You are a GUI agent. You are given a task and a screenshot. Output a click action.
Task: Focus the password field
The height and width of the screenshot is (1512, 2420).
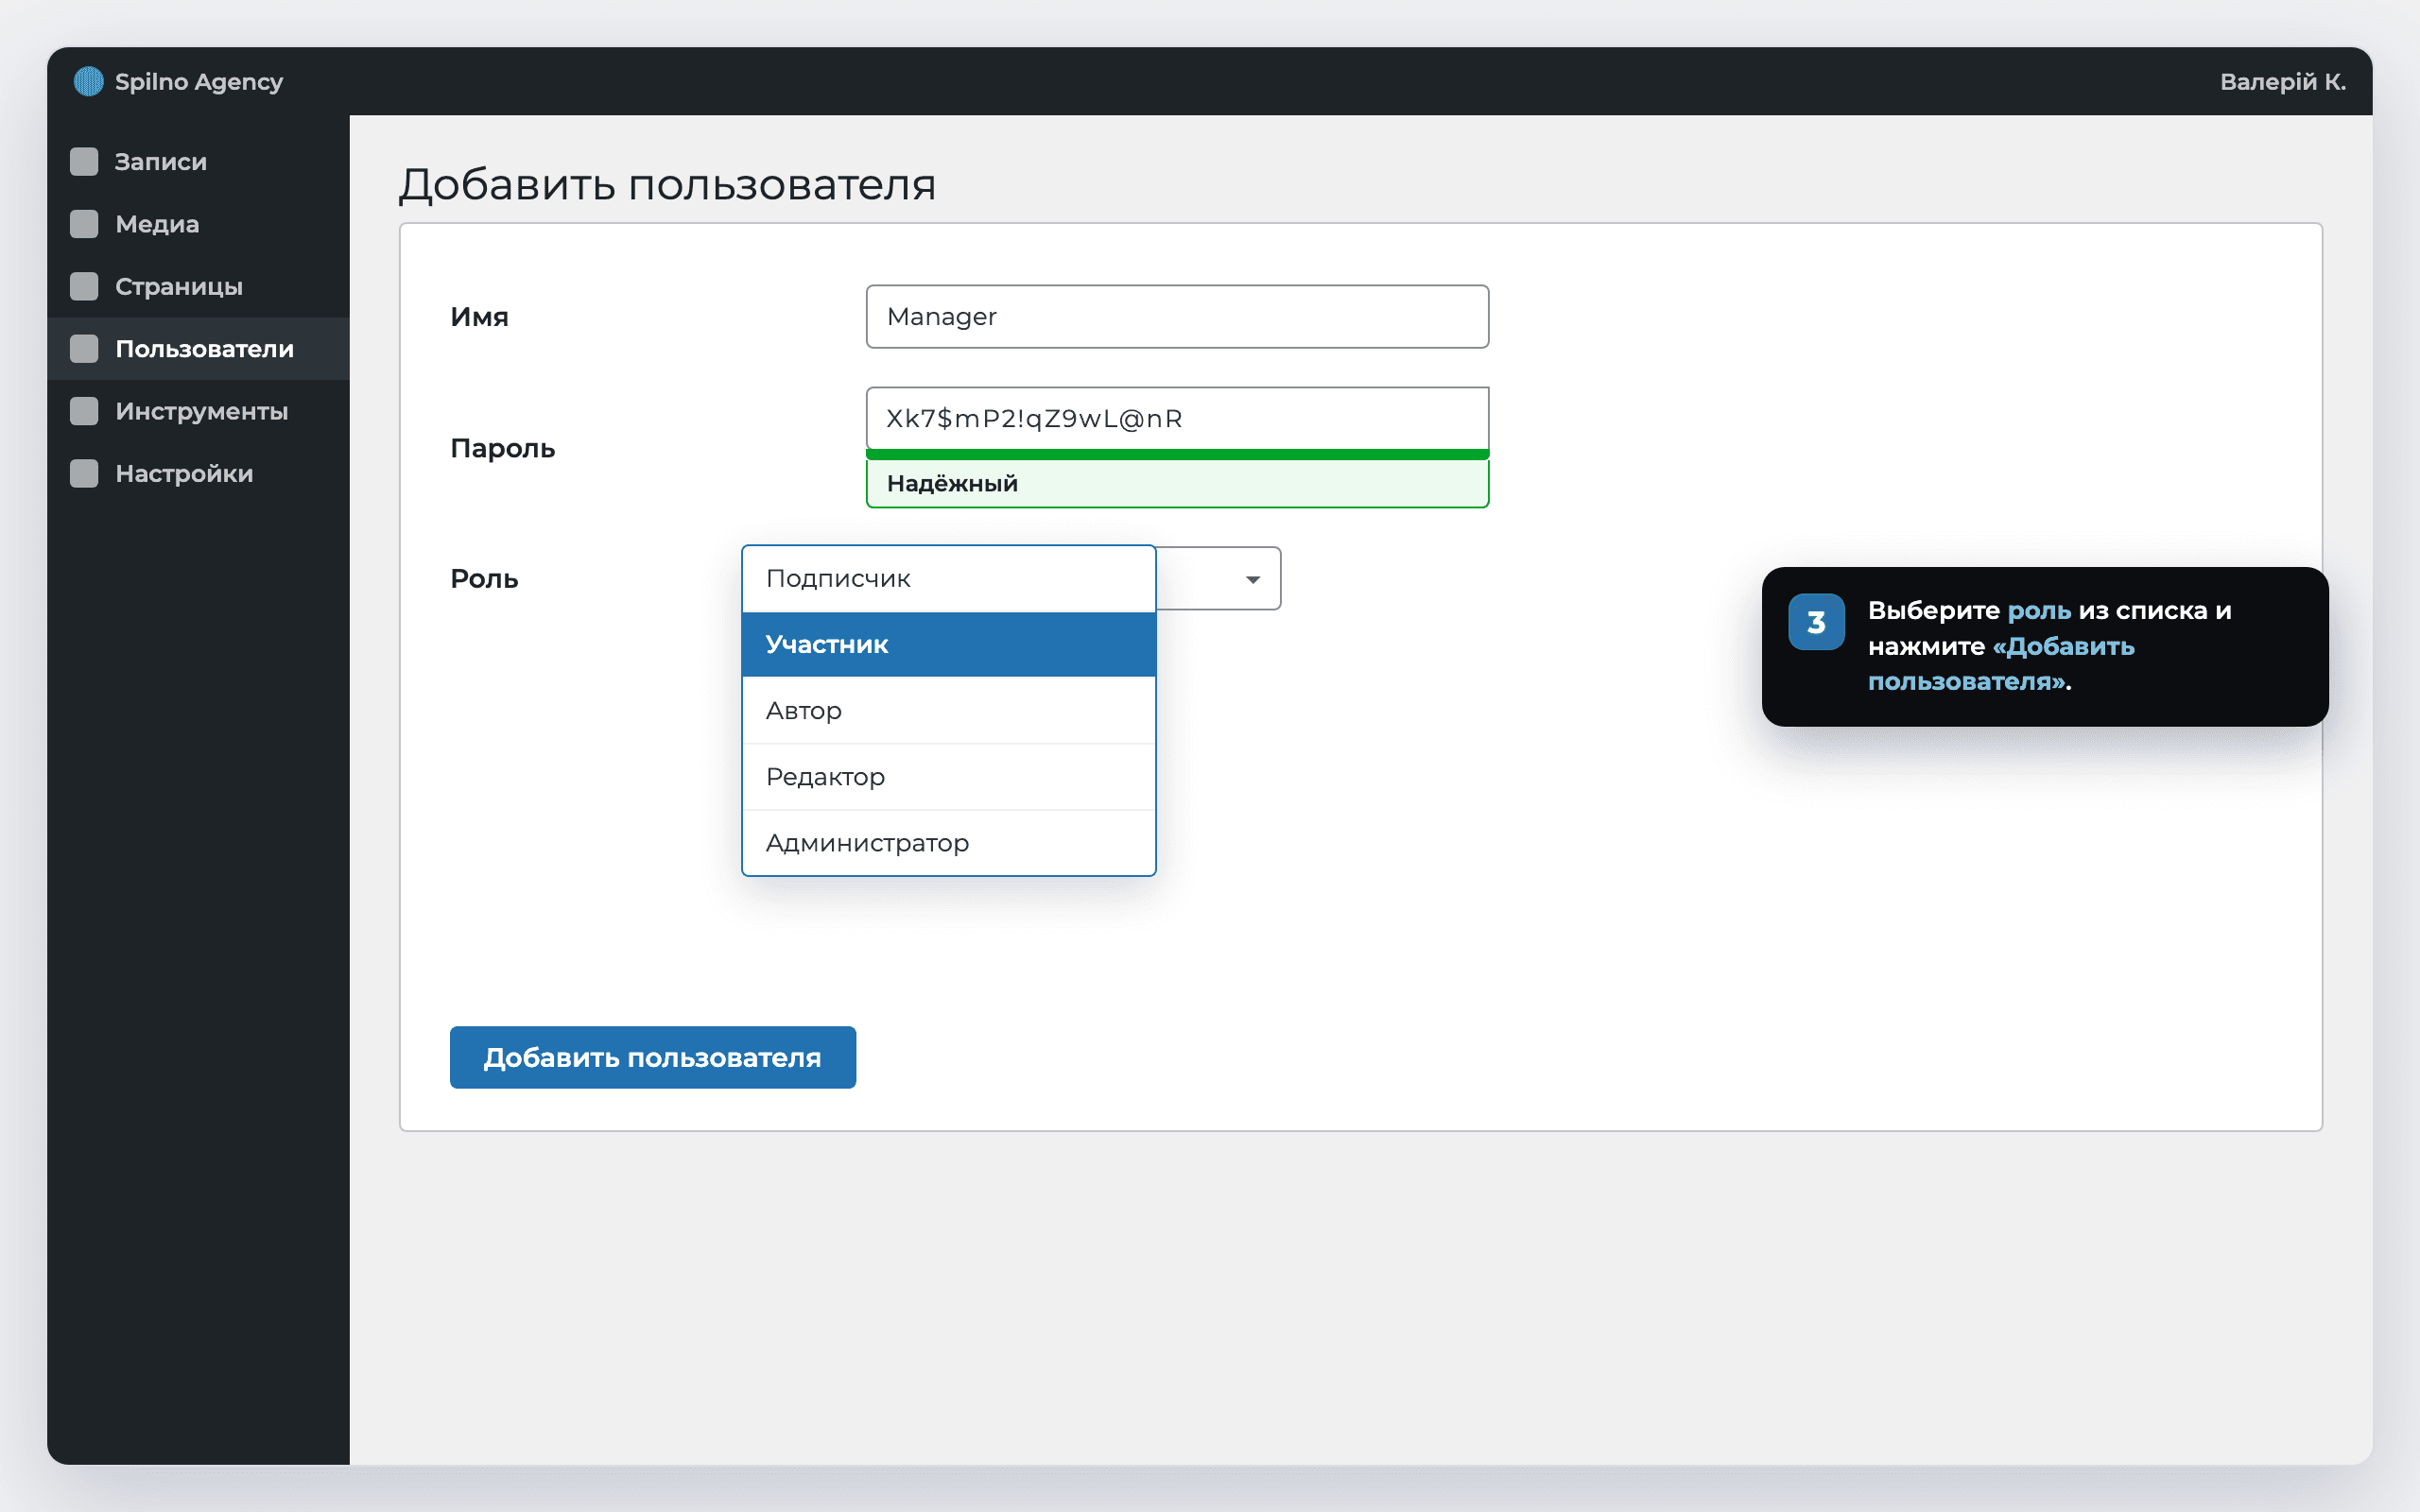(1177, 419)
